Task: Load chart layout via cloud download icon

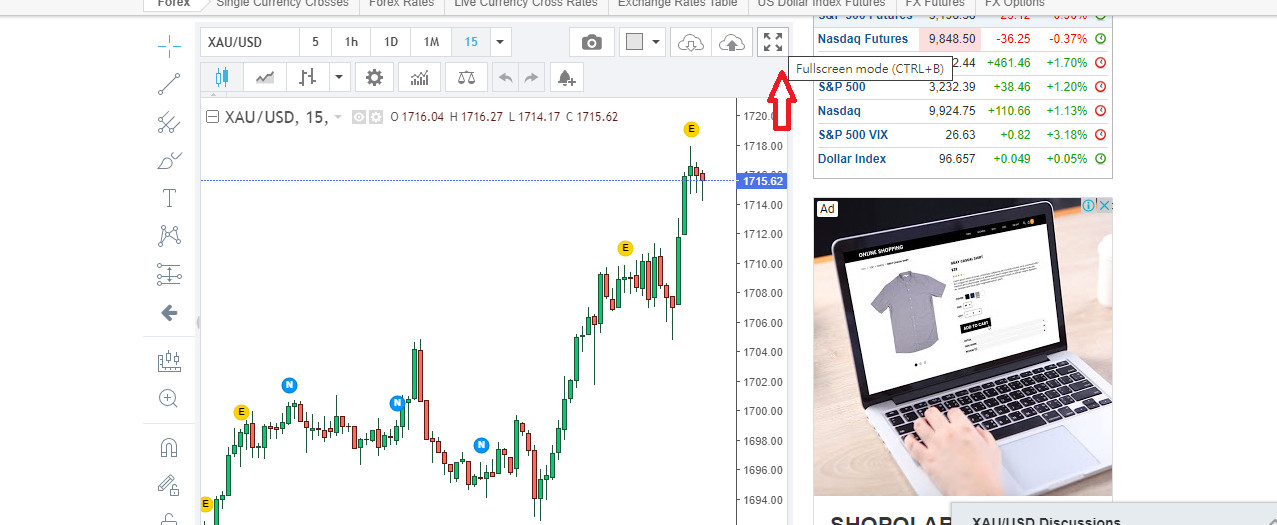Action: pos(691,42)
